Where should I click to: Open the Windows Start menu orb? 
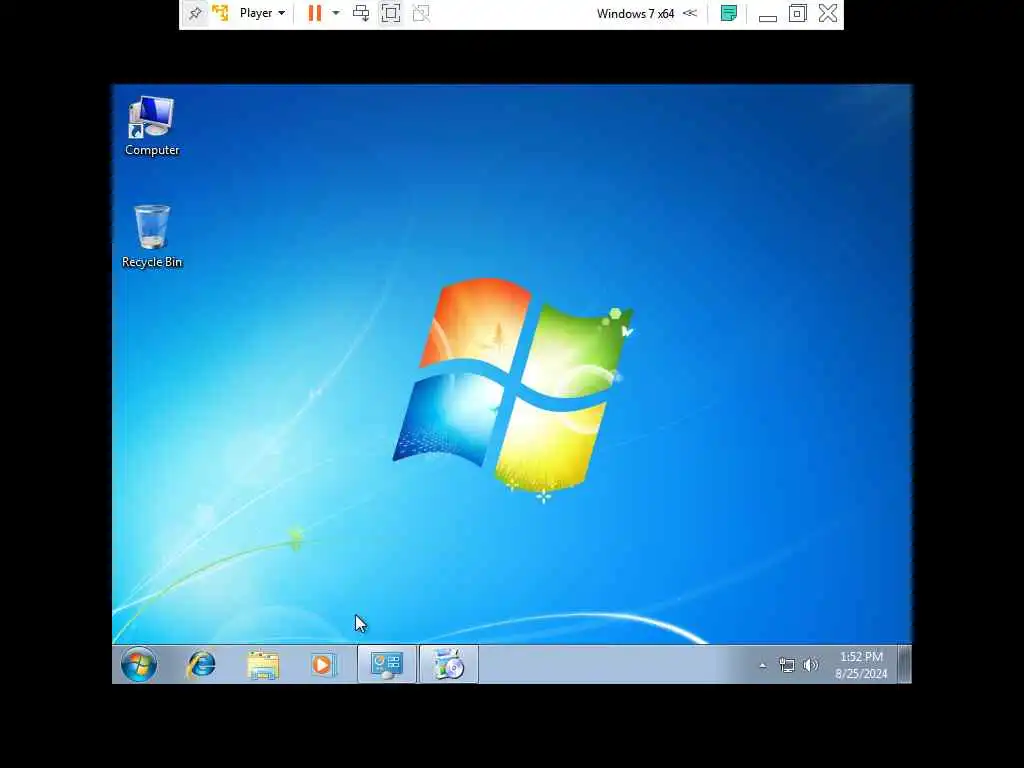[138, 665]
